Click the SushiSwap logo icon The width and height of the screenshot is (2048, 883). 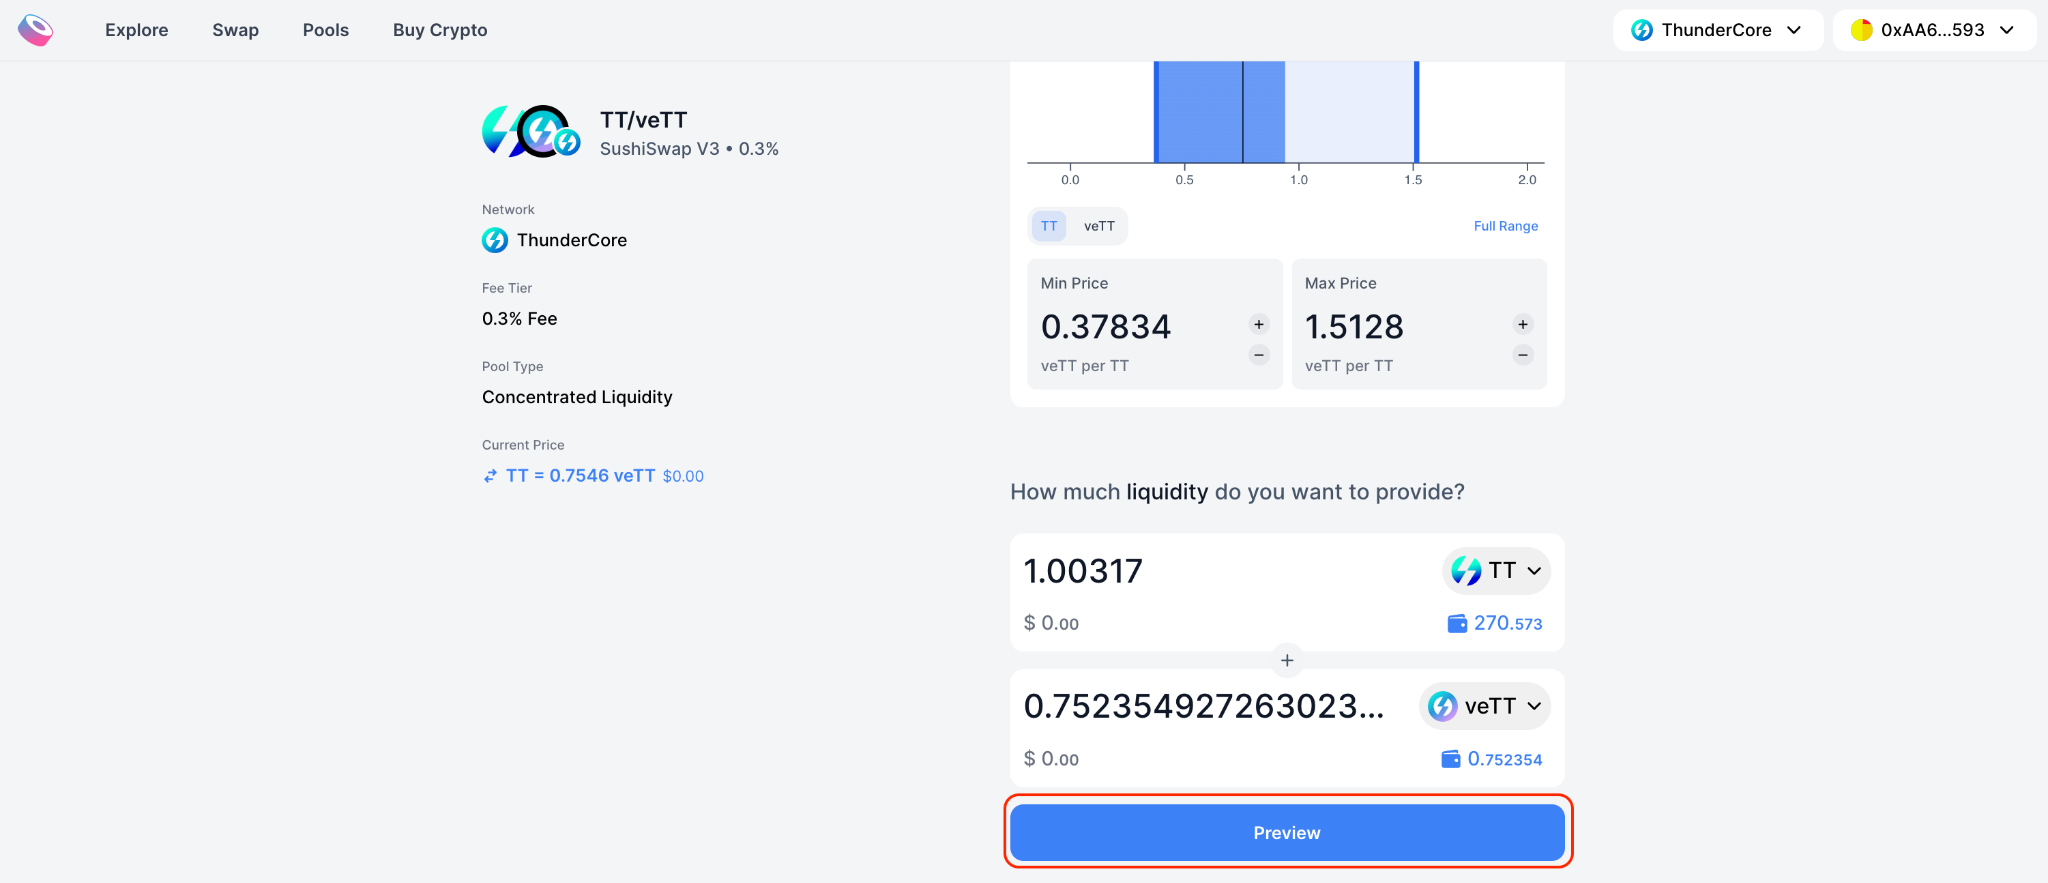(x=36, y=30)
